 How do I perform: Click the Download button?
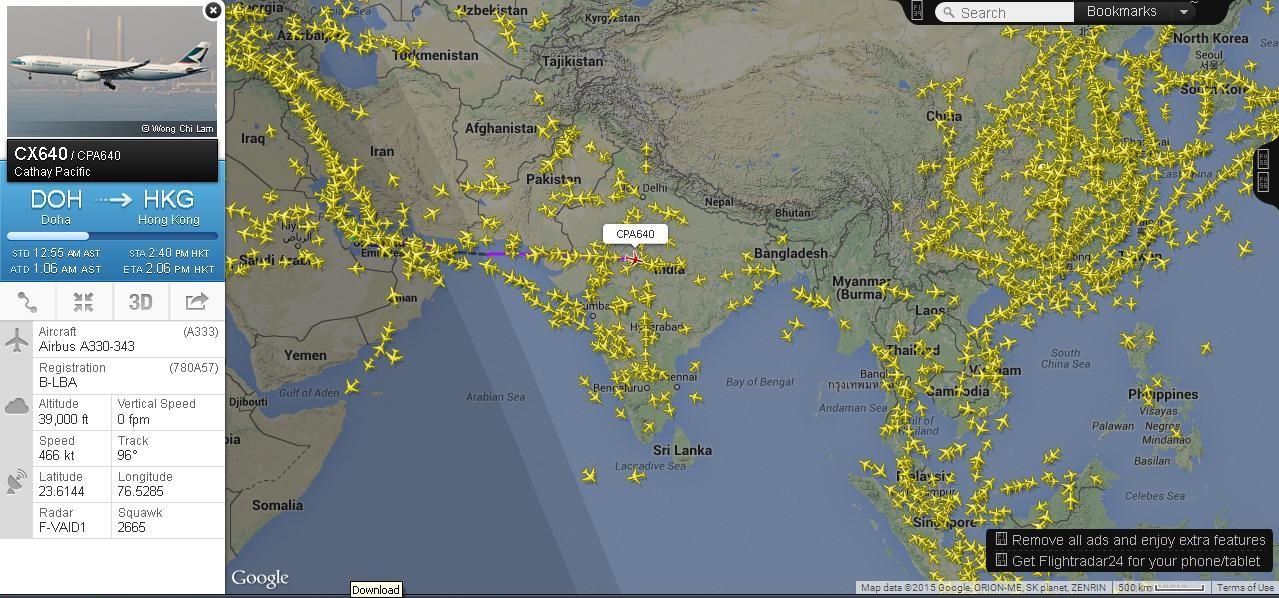coord(376,590)
